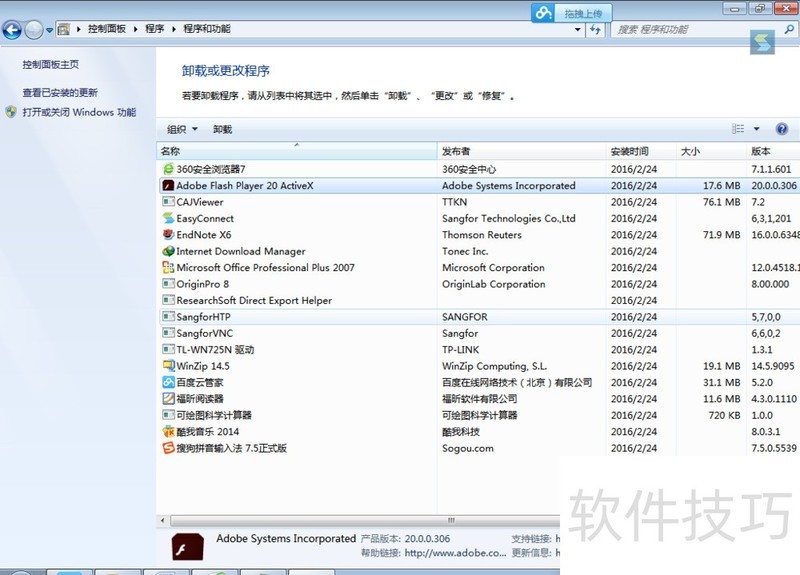
Task: Open 查看已安装的更新 link
Action: pyautogui.click(x=60, y=92)
